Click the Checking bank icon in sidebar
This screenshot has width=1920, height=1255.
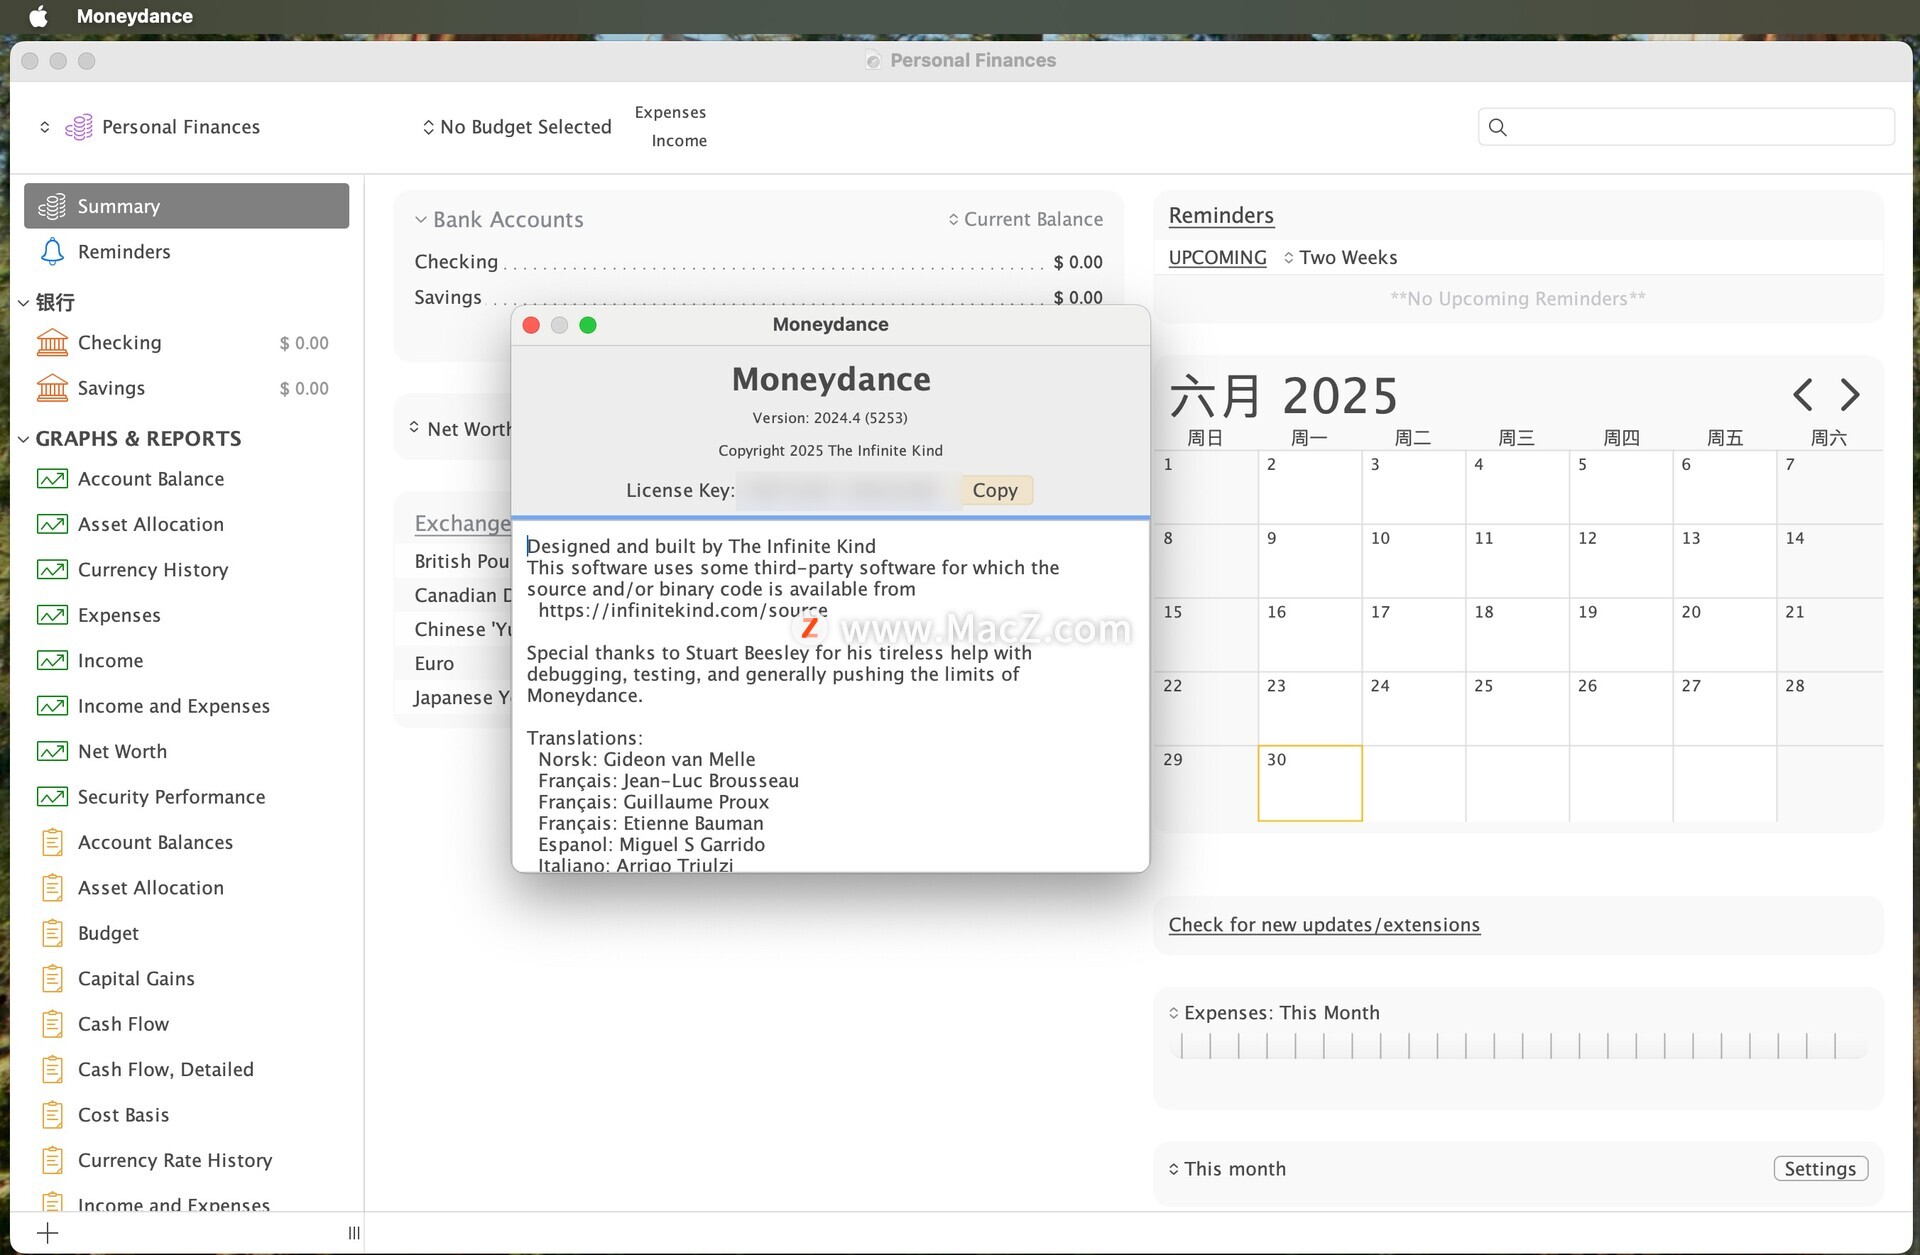pos(52,342)
